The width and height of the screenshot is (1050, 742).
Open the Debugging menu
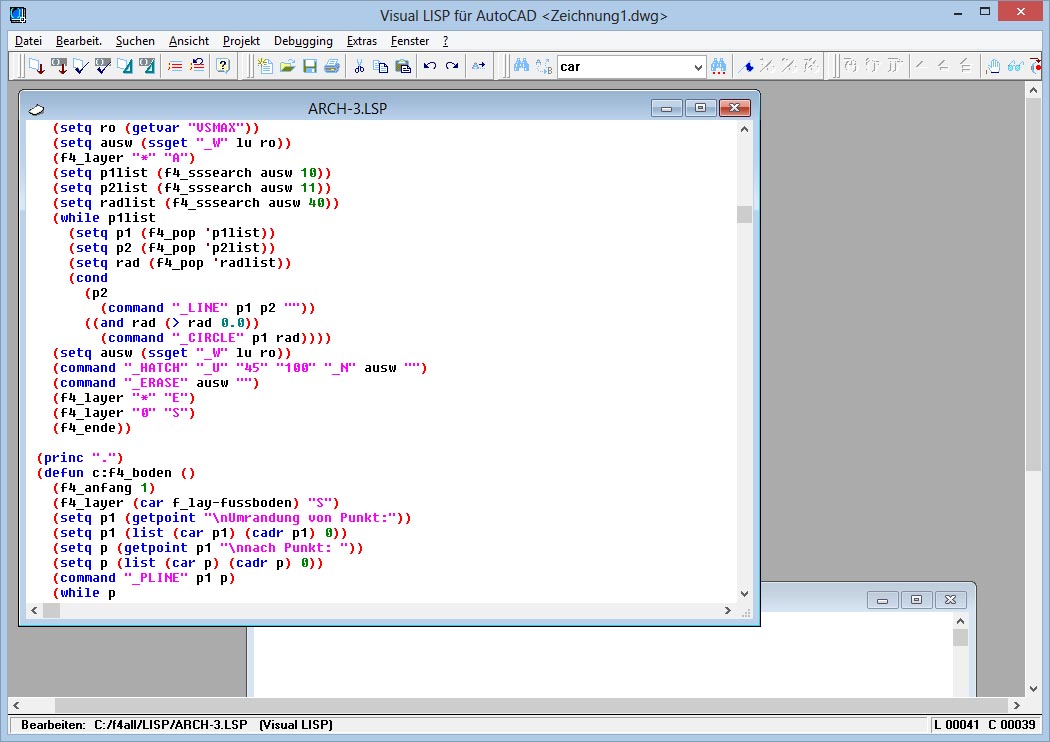tap(303, 41)
